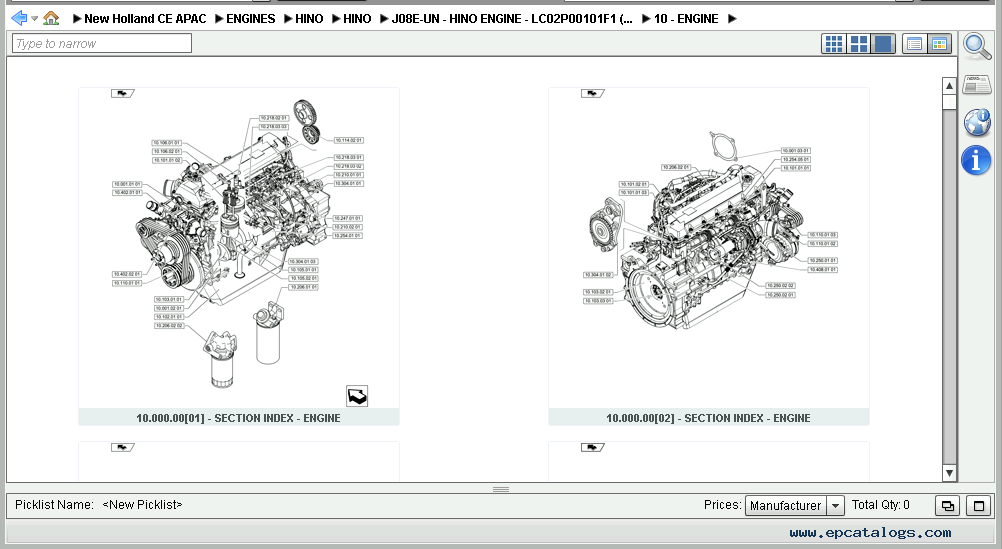Open back-history dropdown arrow beside back button
Screen dimensions: 1002x549
coord(35,19)
